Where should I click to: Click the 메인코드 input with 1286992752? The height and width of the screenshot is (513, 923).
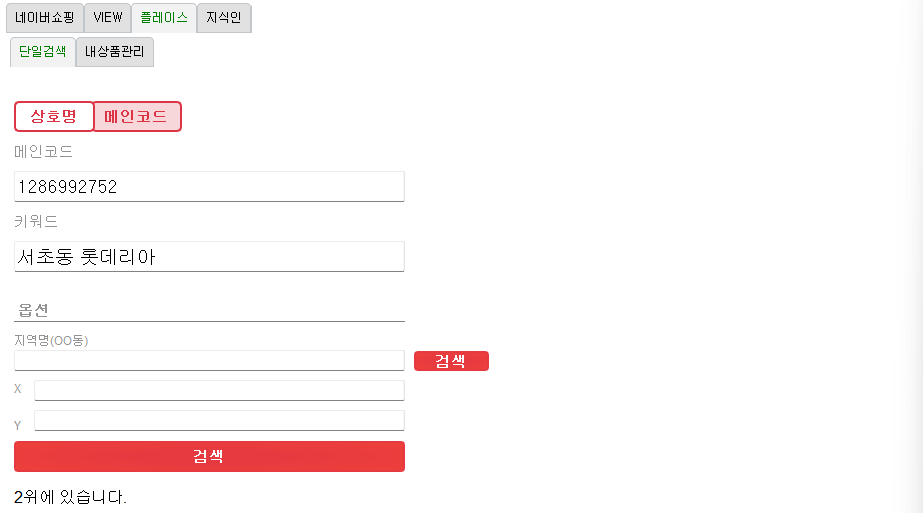[209, 186]
